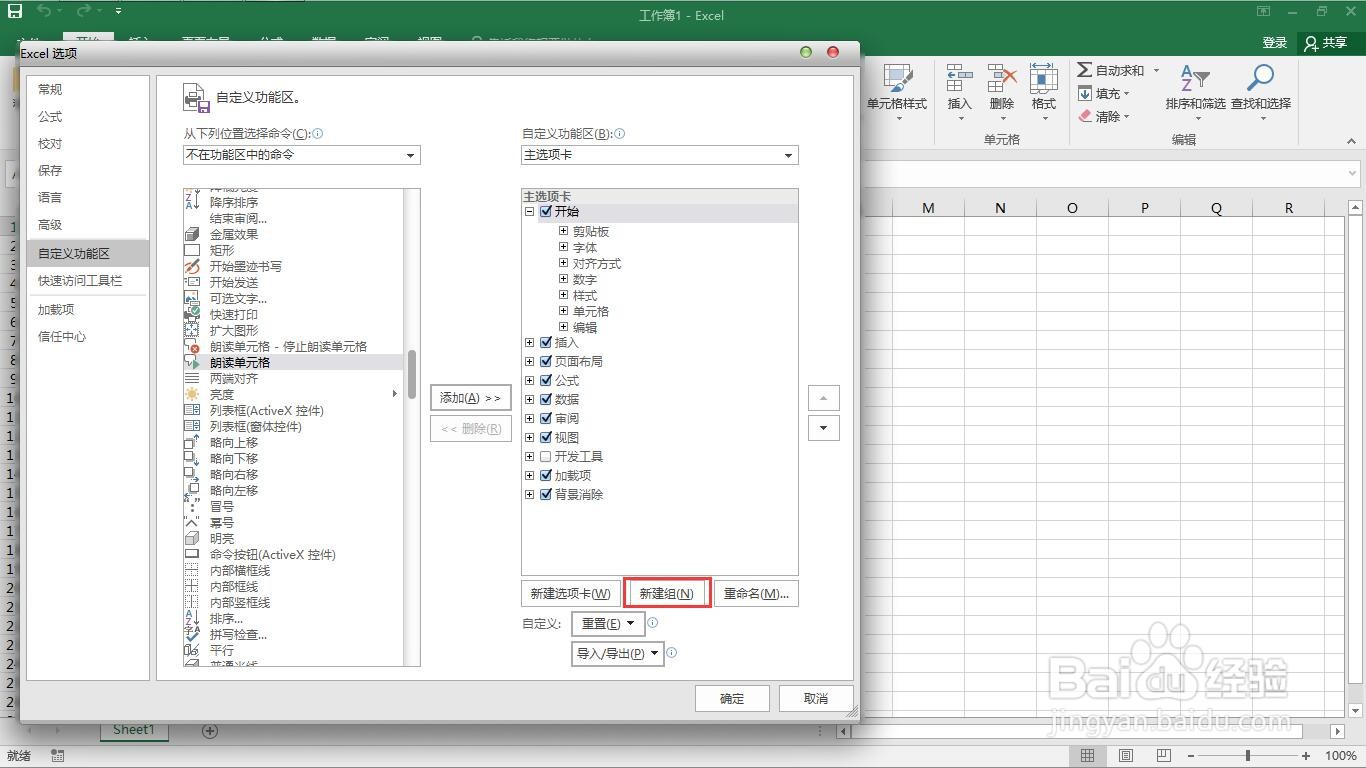Toggle the 审阅 tab checkbox
Viewport: 1366px width, 768px height.
point(546,418)
